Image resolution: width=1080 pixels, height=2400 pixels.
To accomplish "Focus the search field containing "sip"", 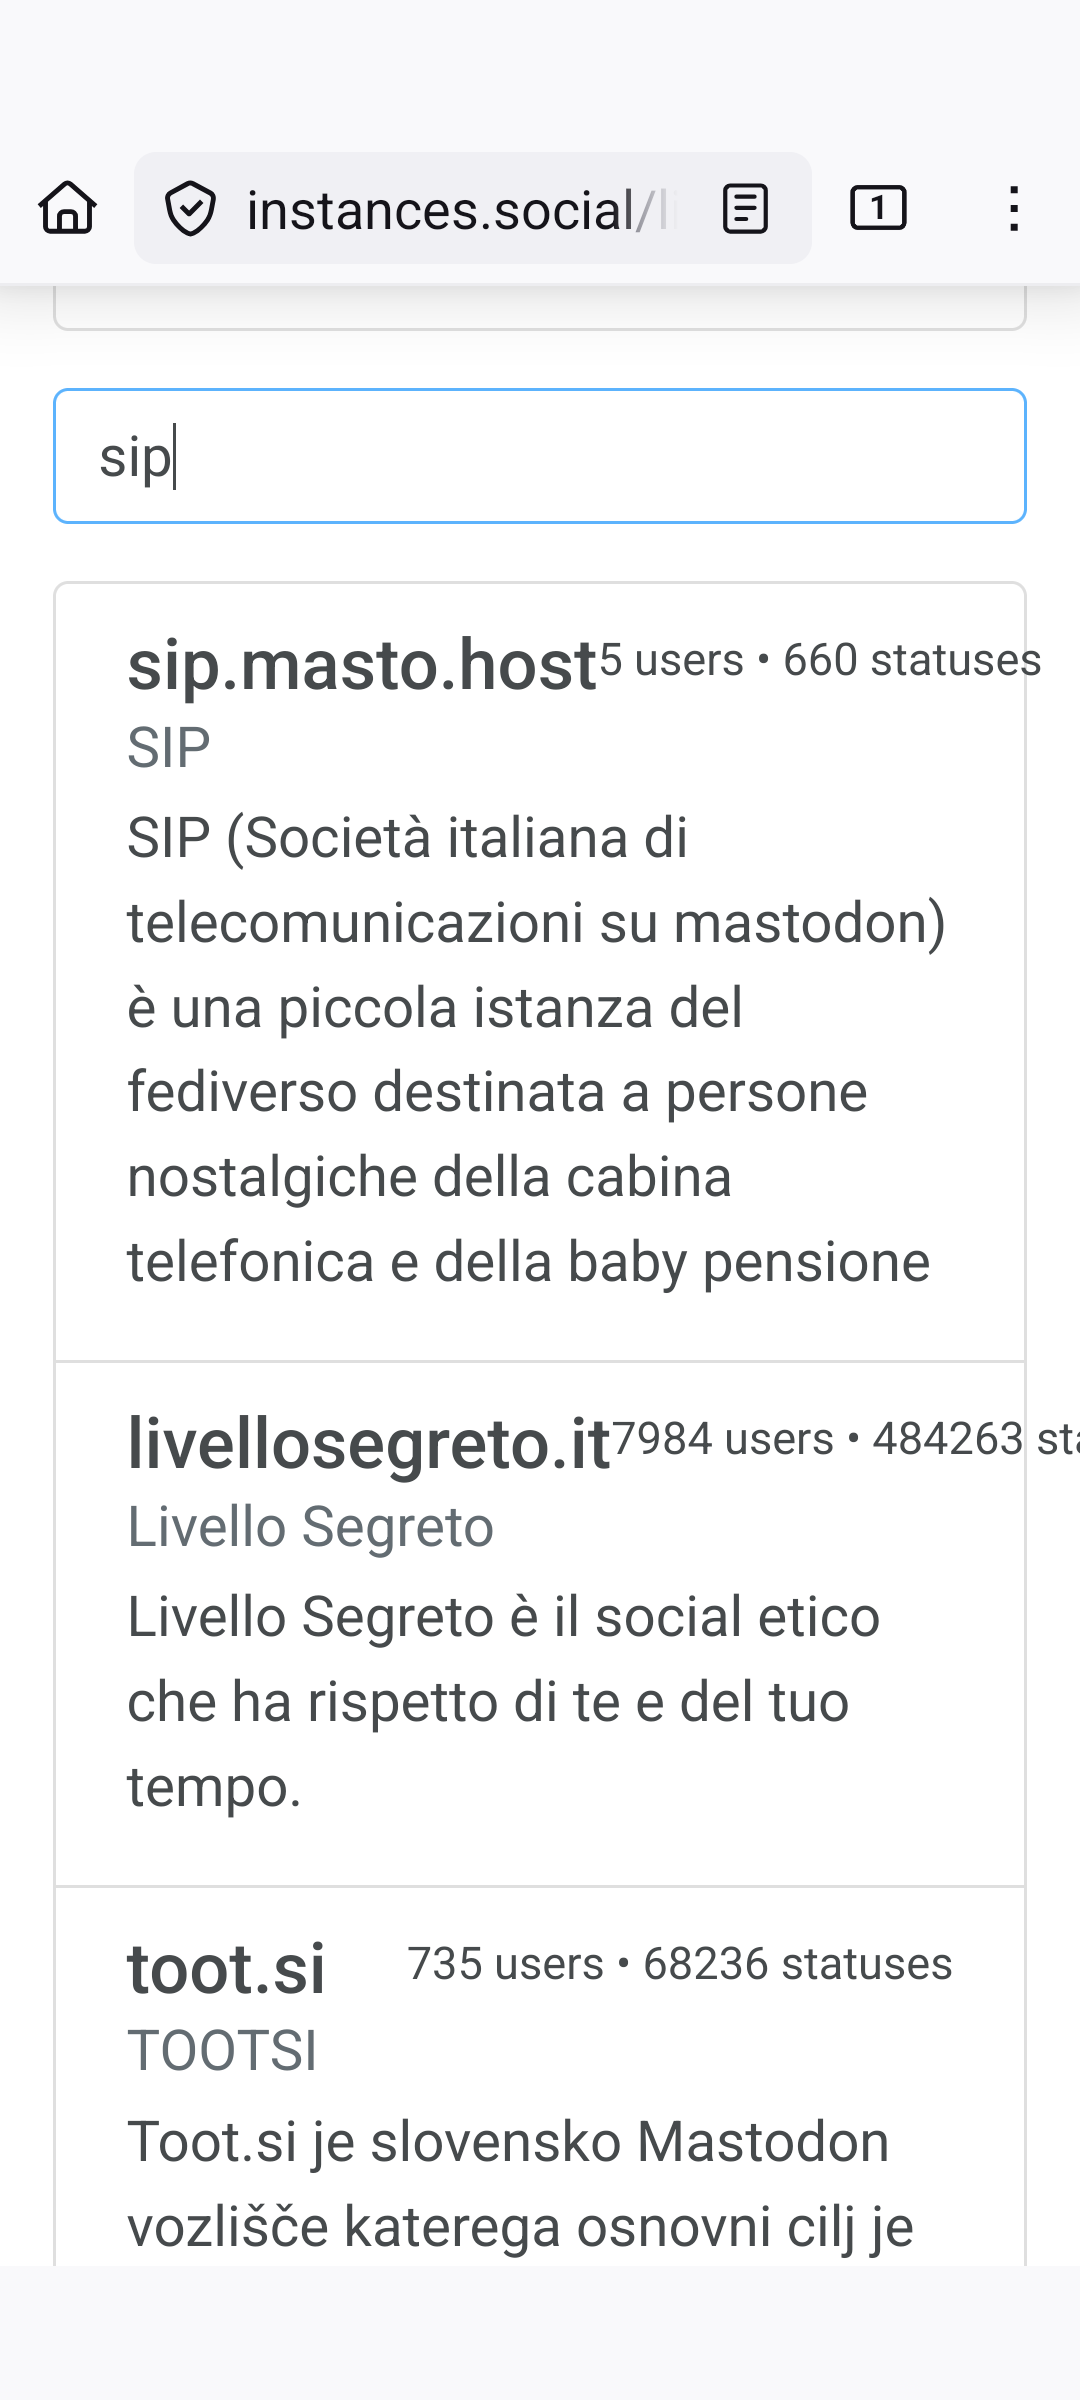I will [540, 456].
